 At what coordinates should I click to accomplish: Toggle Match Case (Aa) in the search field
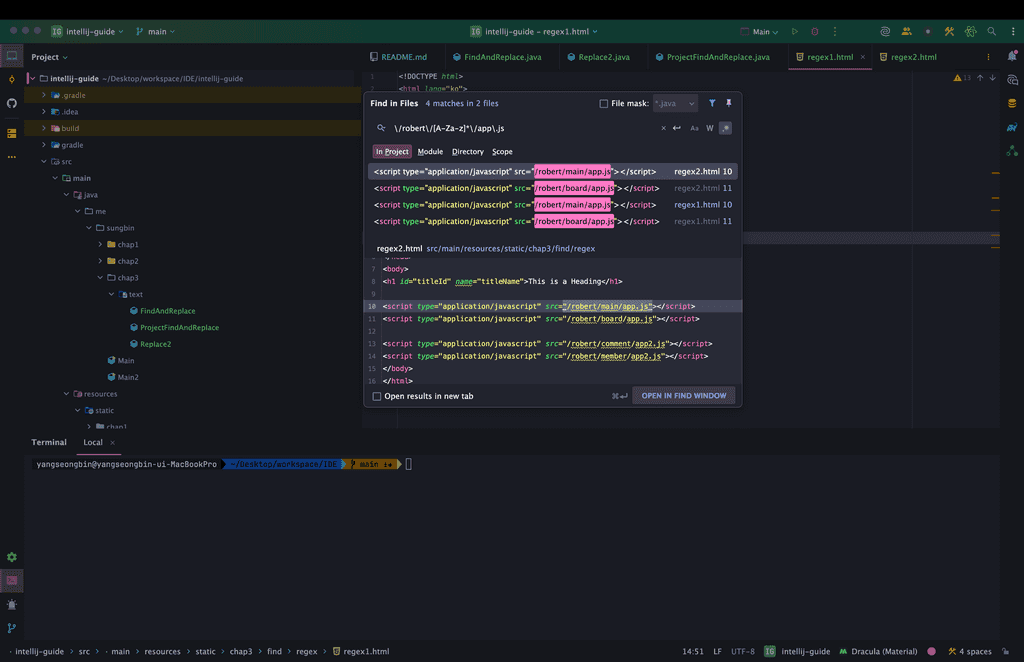click(694, 128)
